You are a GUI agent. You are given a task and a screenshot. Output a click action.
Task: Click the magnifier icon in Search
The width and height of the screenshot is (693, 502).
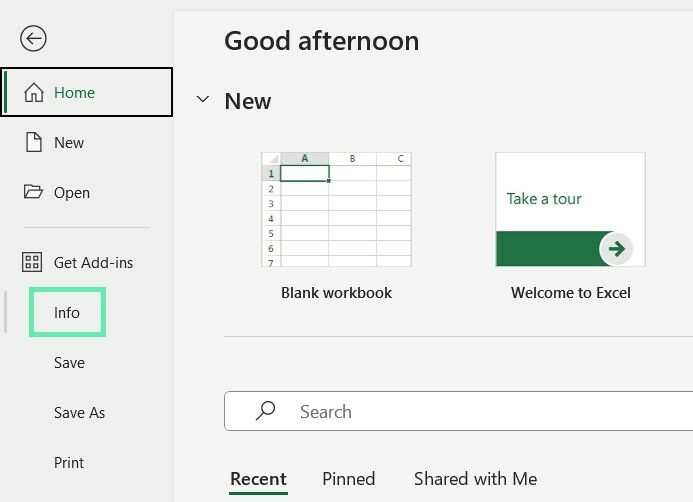266,411
